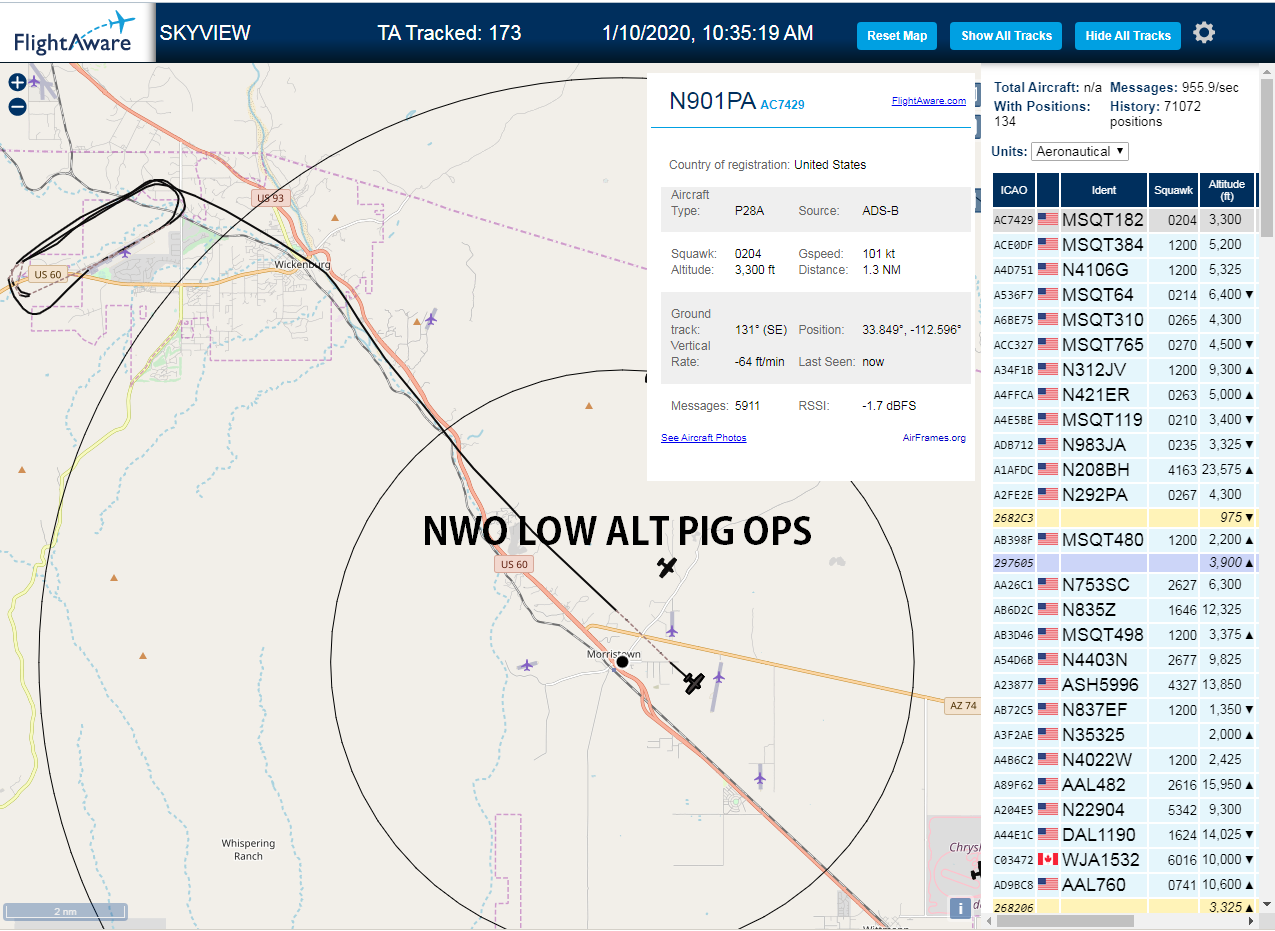Select the N4403N aircraft row
Viewport: 1275px width, 931px height.
tap(1124, 659)
